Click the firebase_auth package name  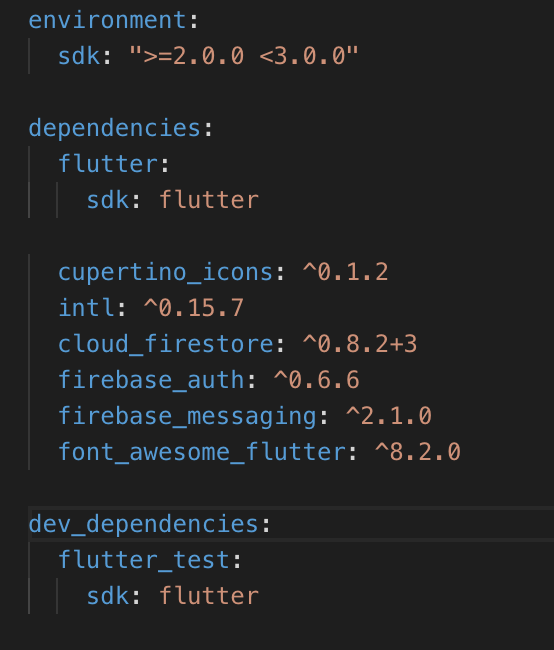tap(151, 380)
